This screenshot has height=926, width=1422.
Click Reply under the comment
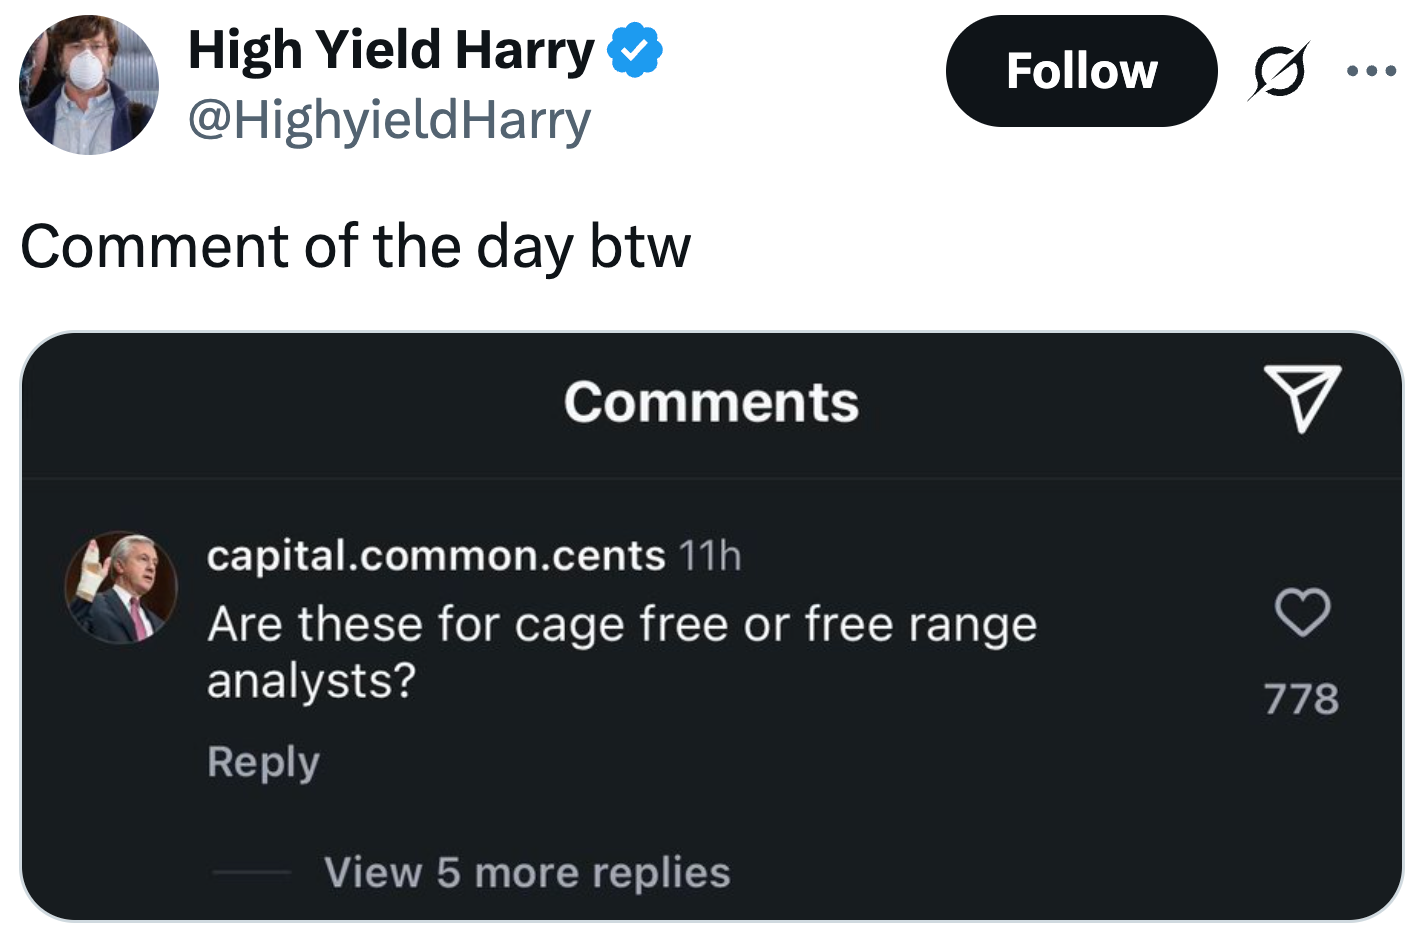click(263, 762)
